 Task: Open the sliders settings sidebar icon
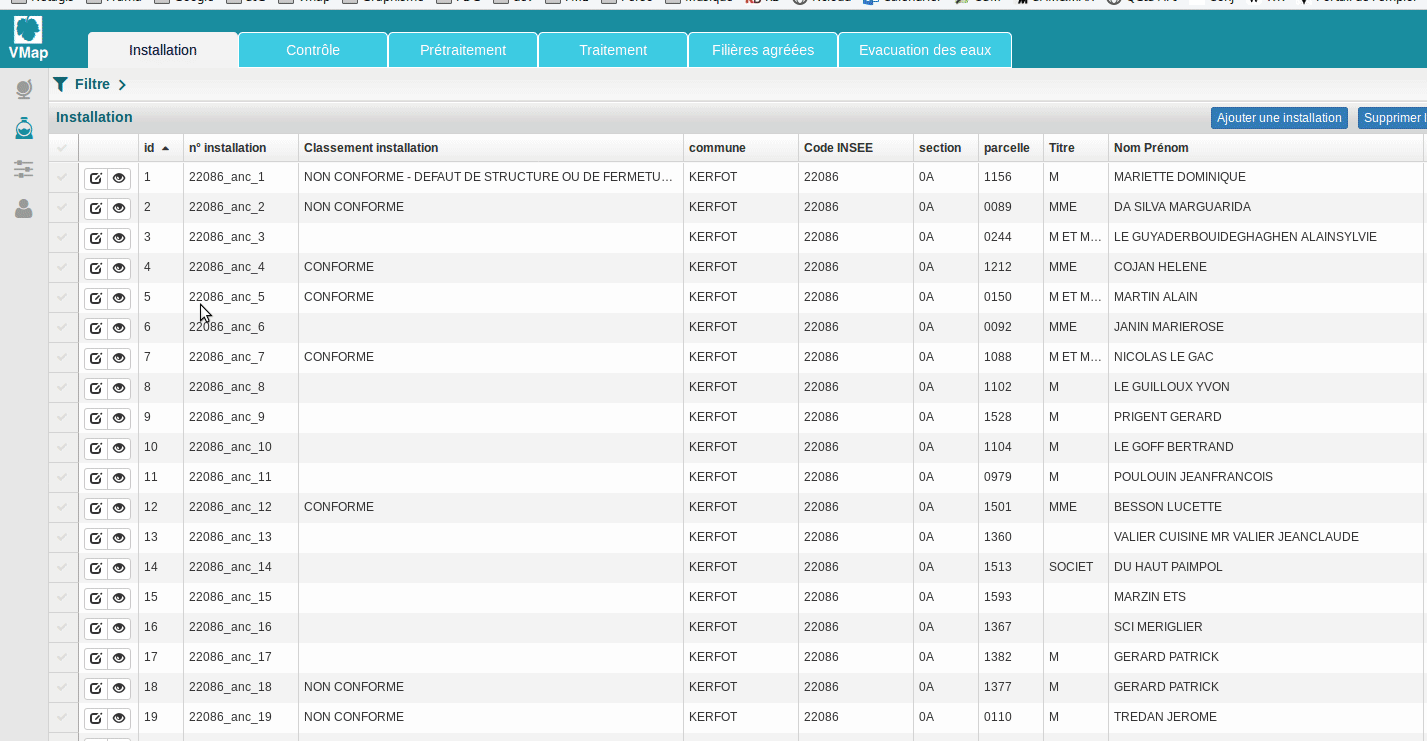coord(24,169)
